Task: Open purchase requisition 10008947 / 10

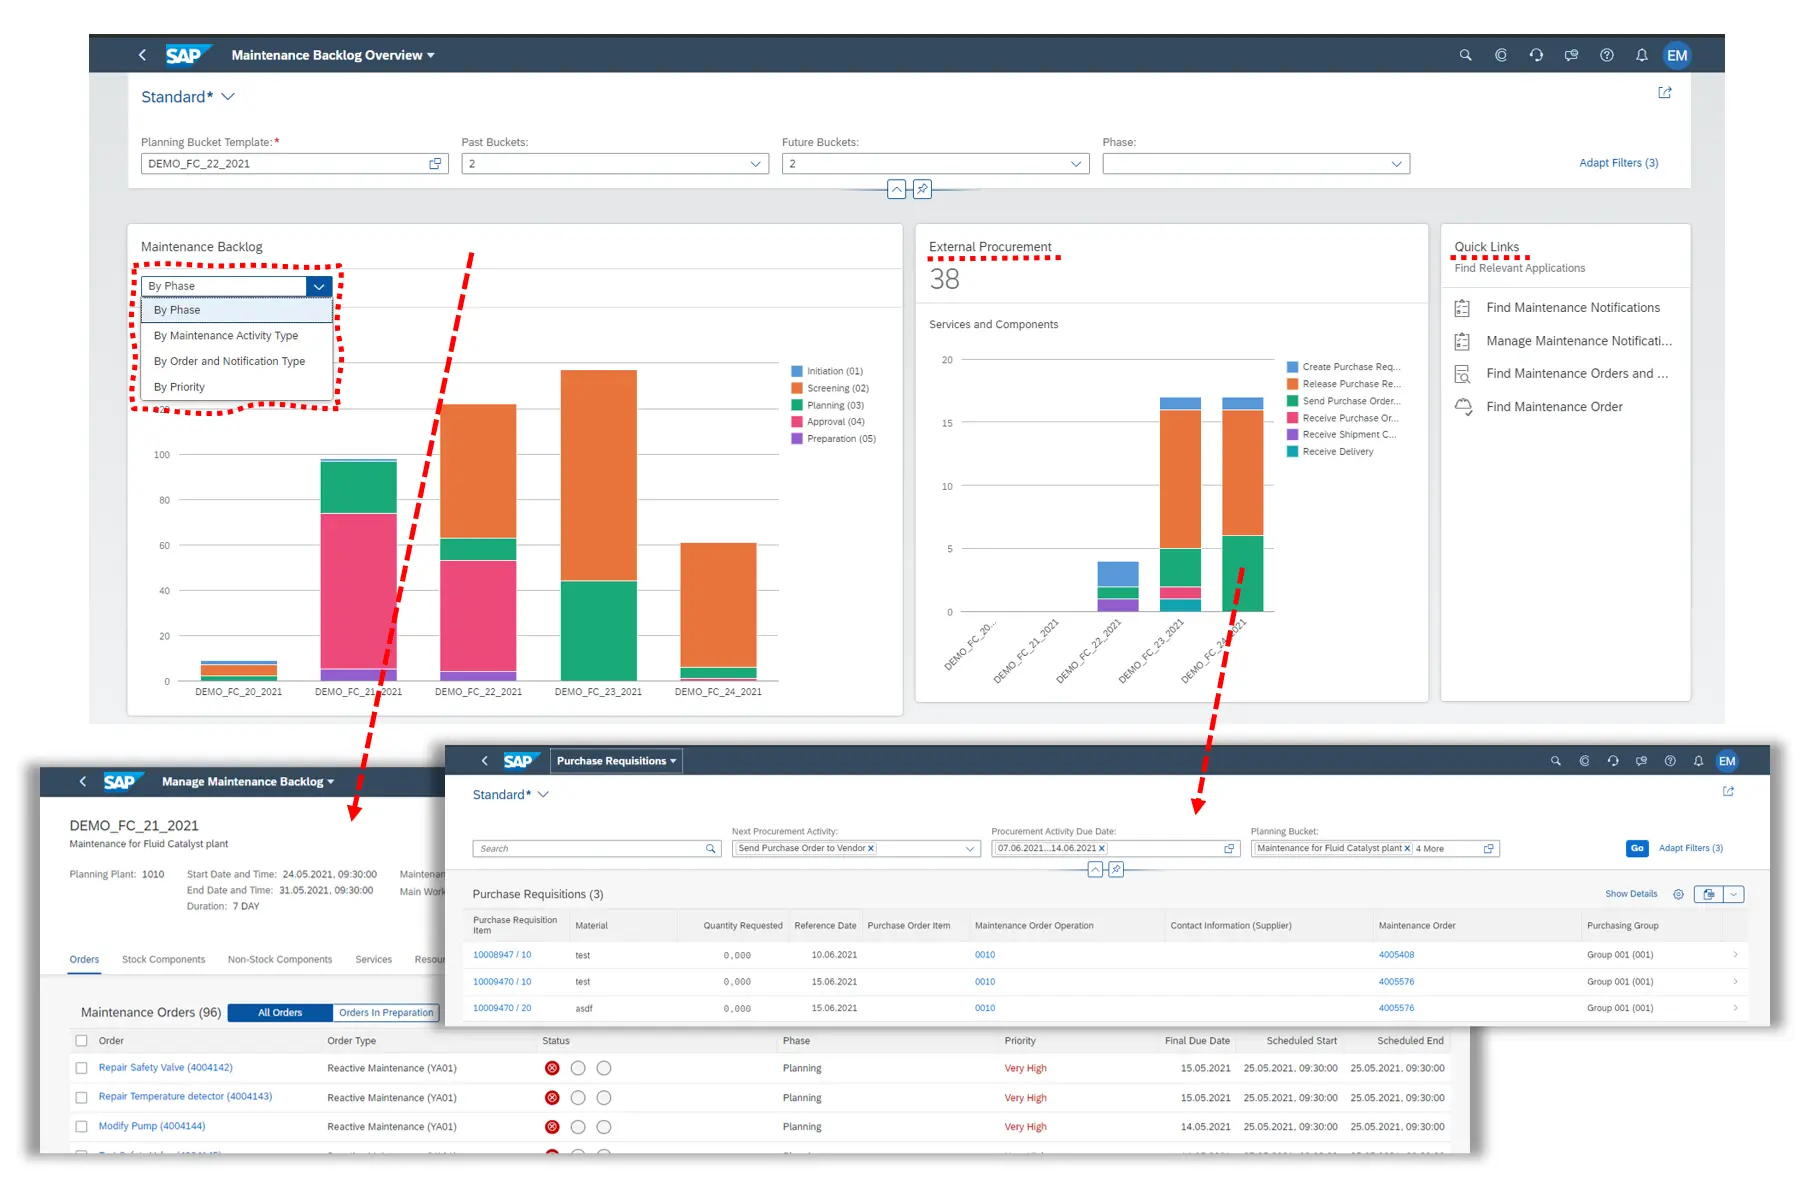Action: pos(502,955)
